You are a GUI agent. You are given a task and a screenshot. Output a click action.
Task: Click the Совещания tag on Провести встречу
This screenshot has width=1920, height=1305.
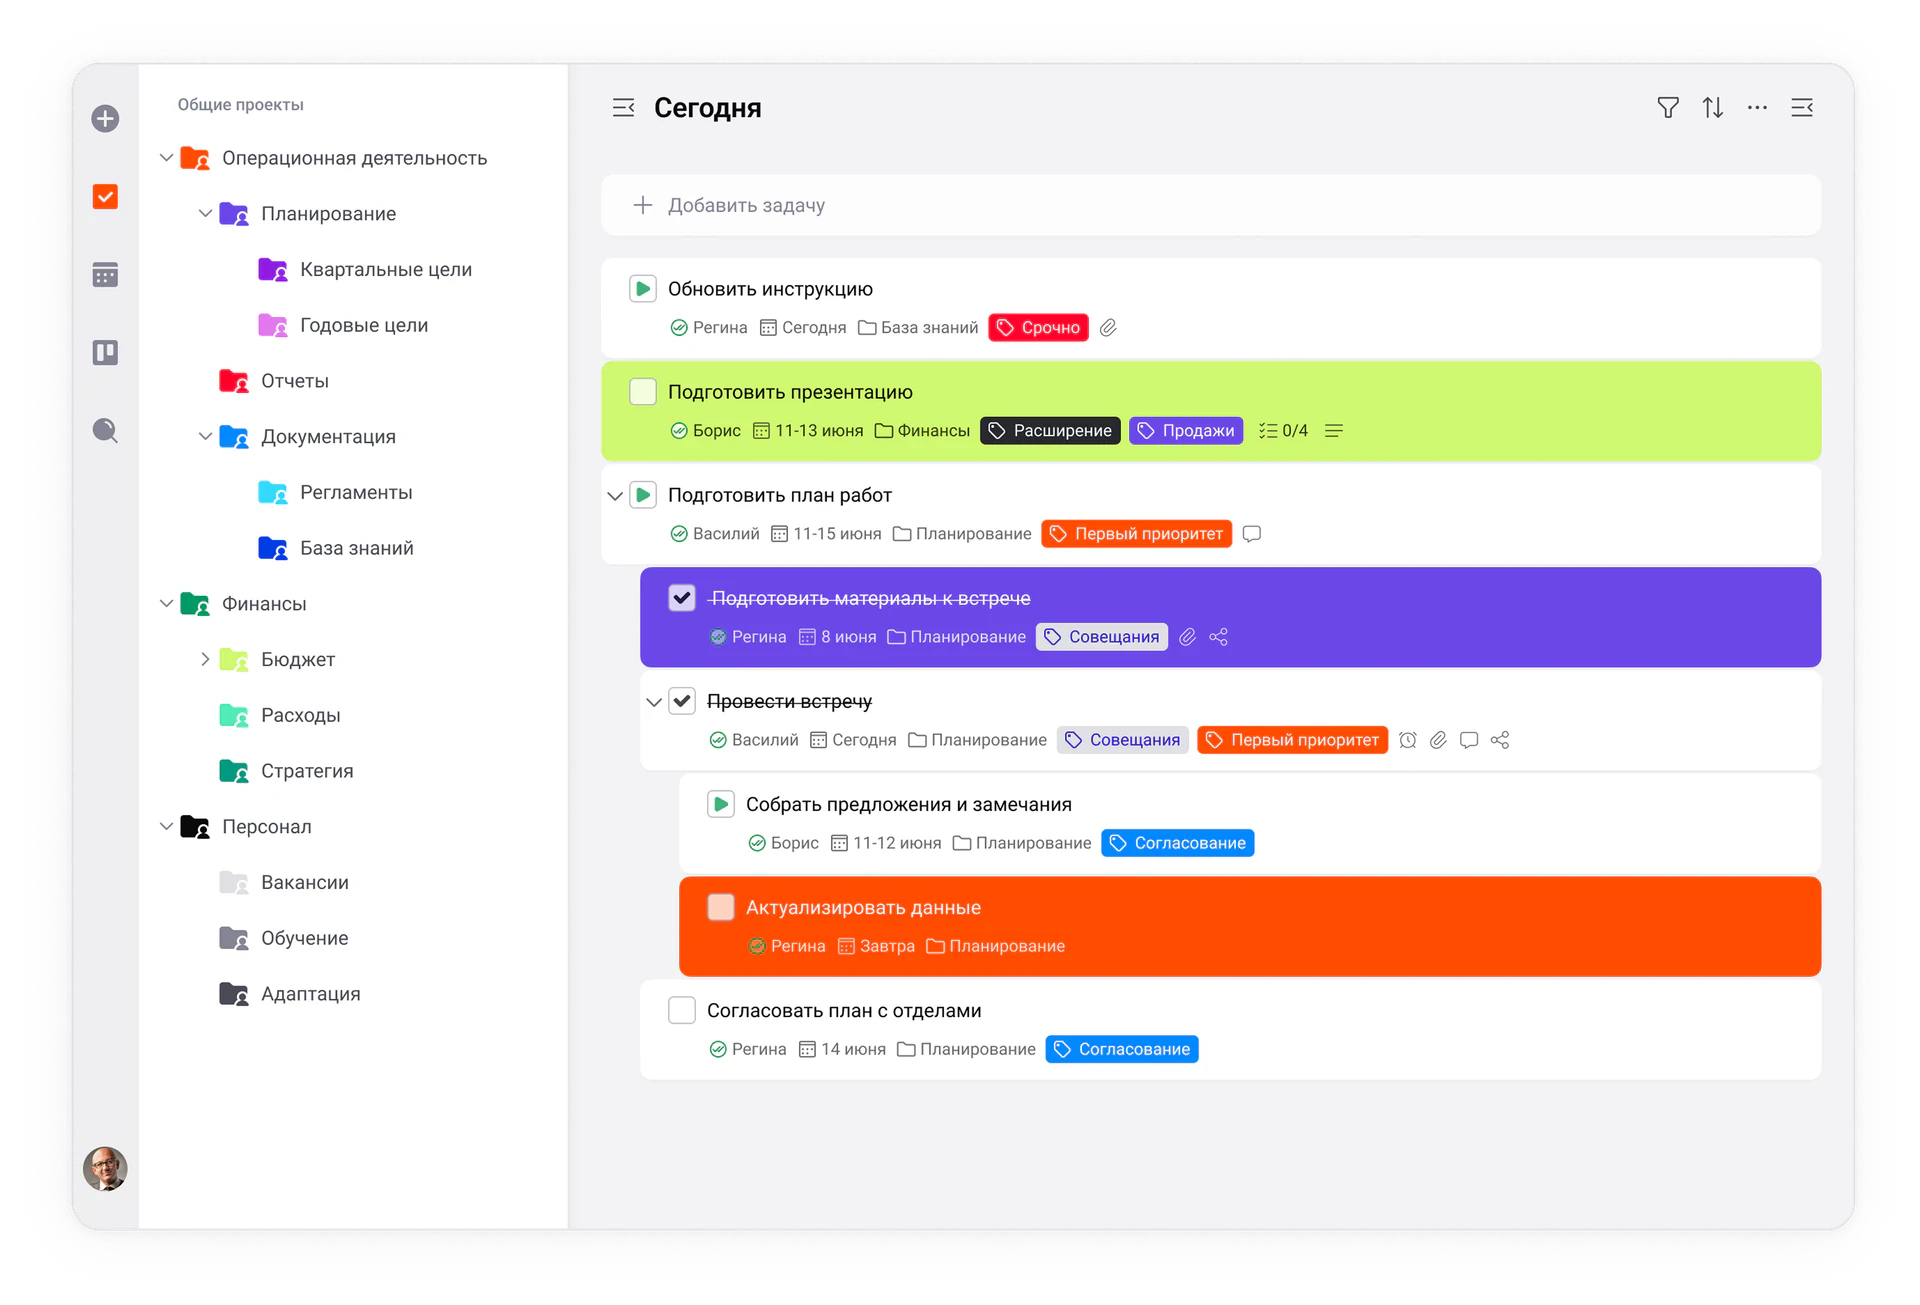tap(1122, 740)
